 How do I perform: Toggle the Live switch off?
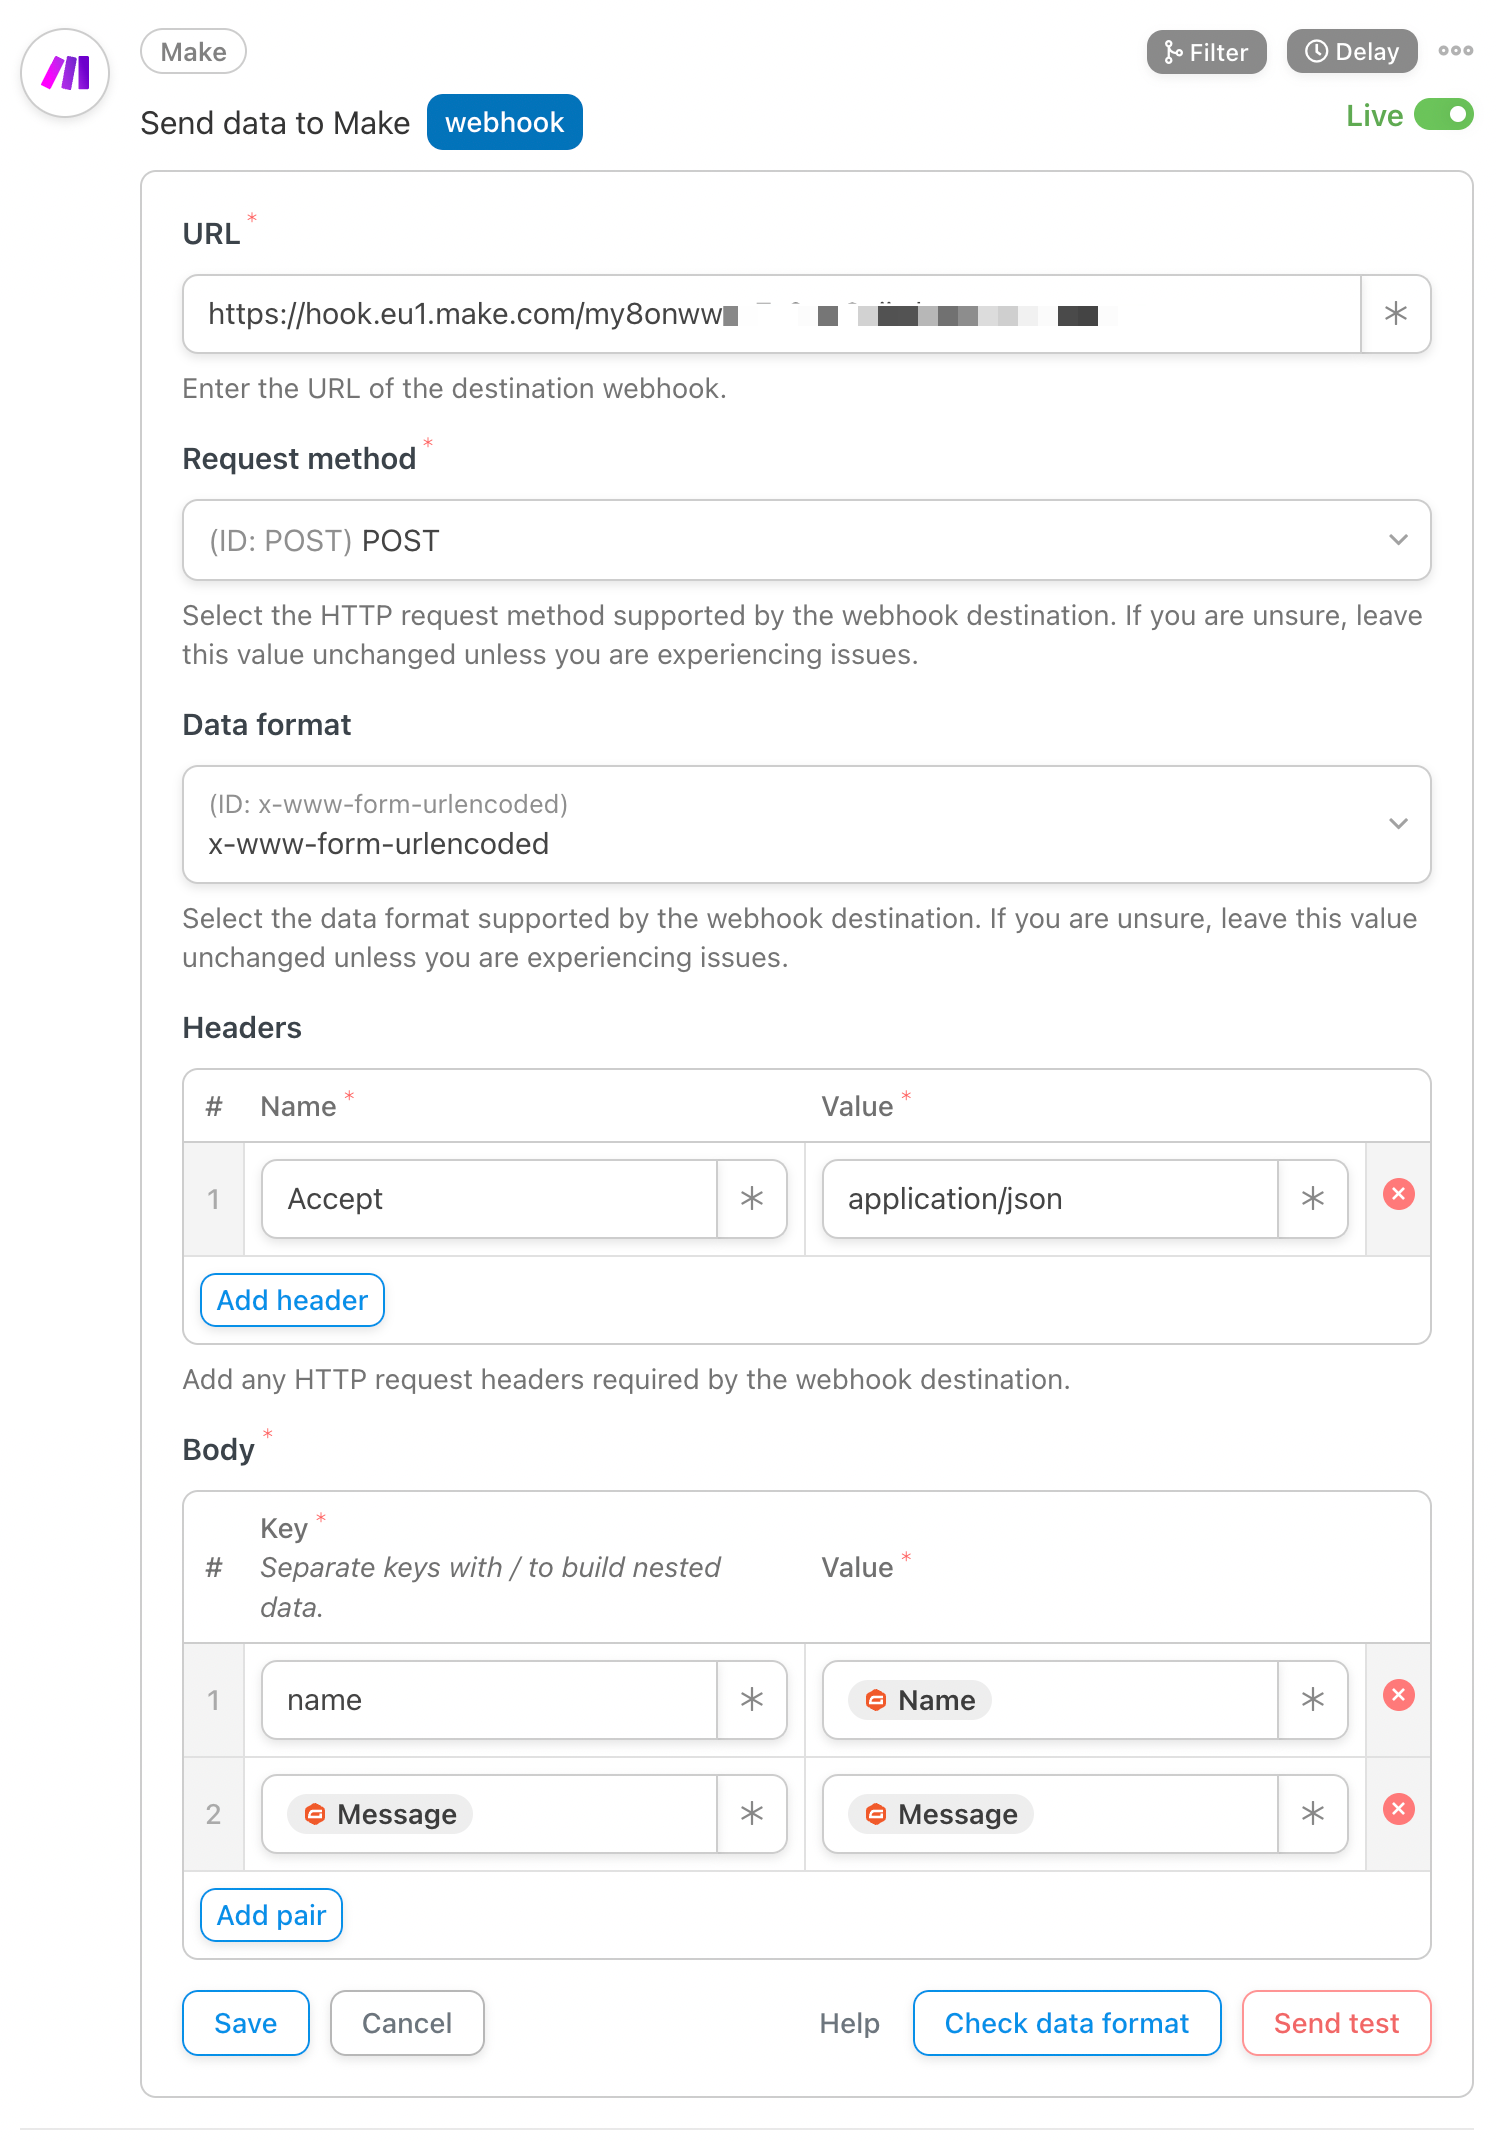click(1443, 115)
